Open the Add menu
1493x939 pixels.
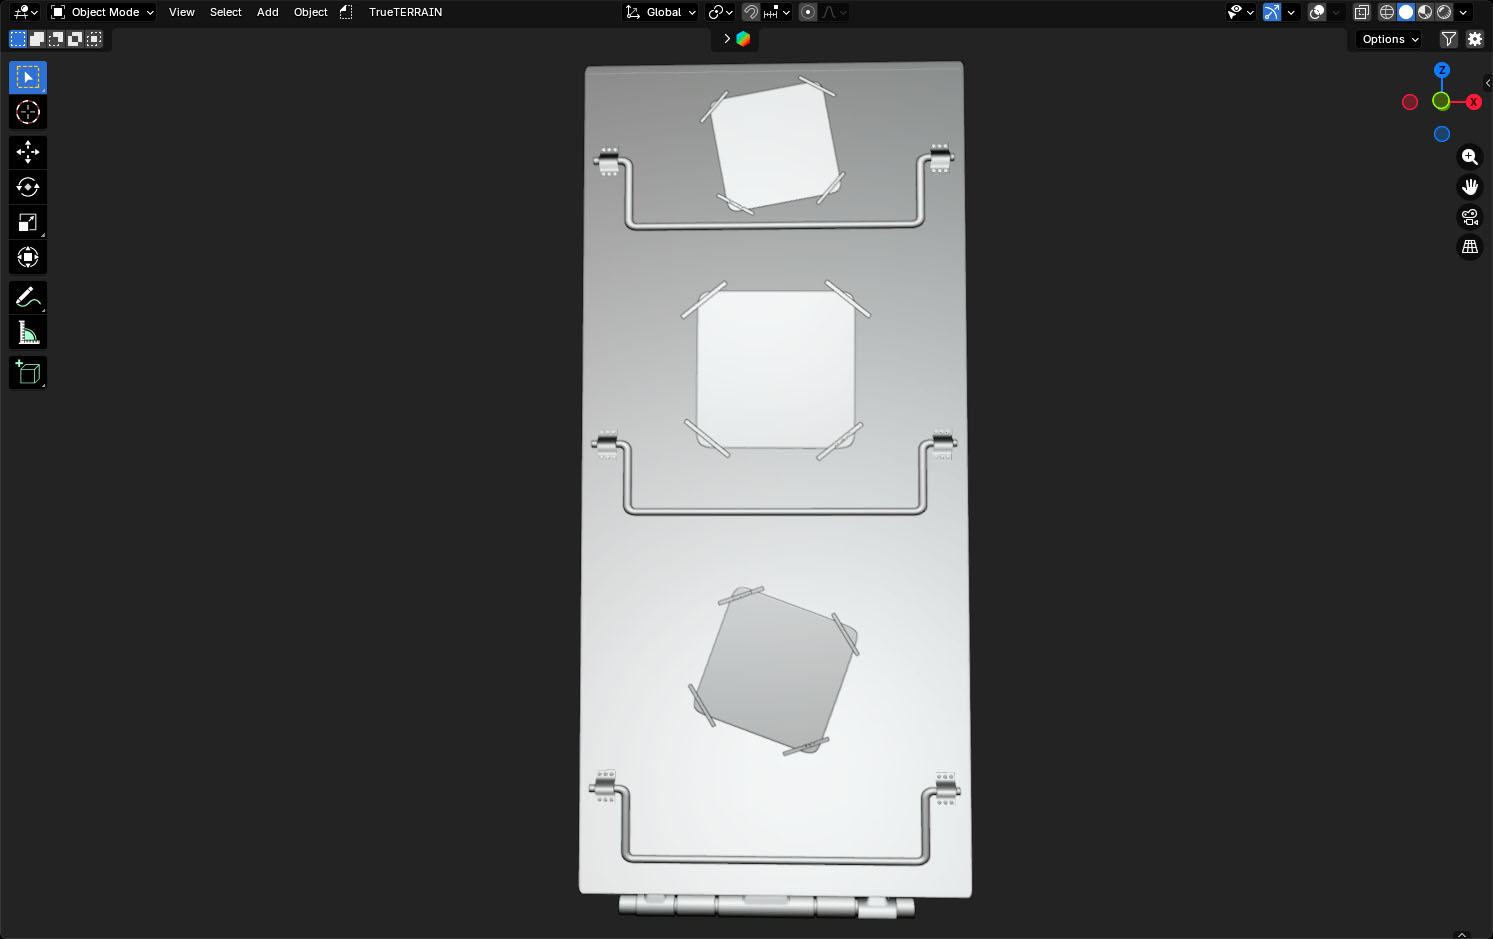[268, 12]
